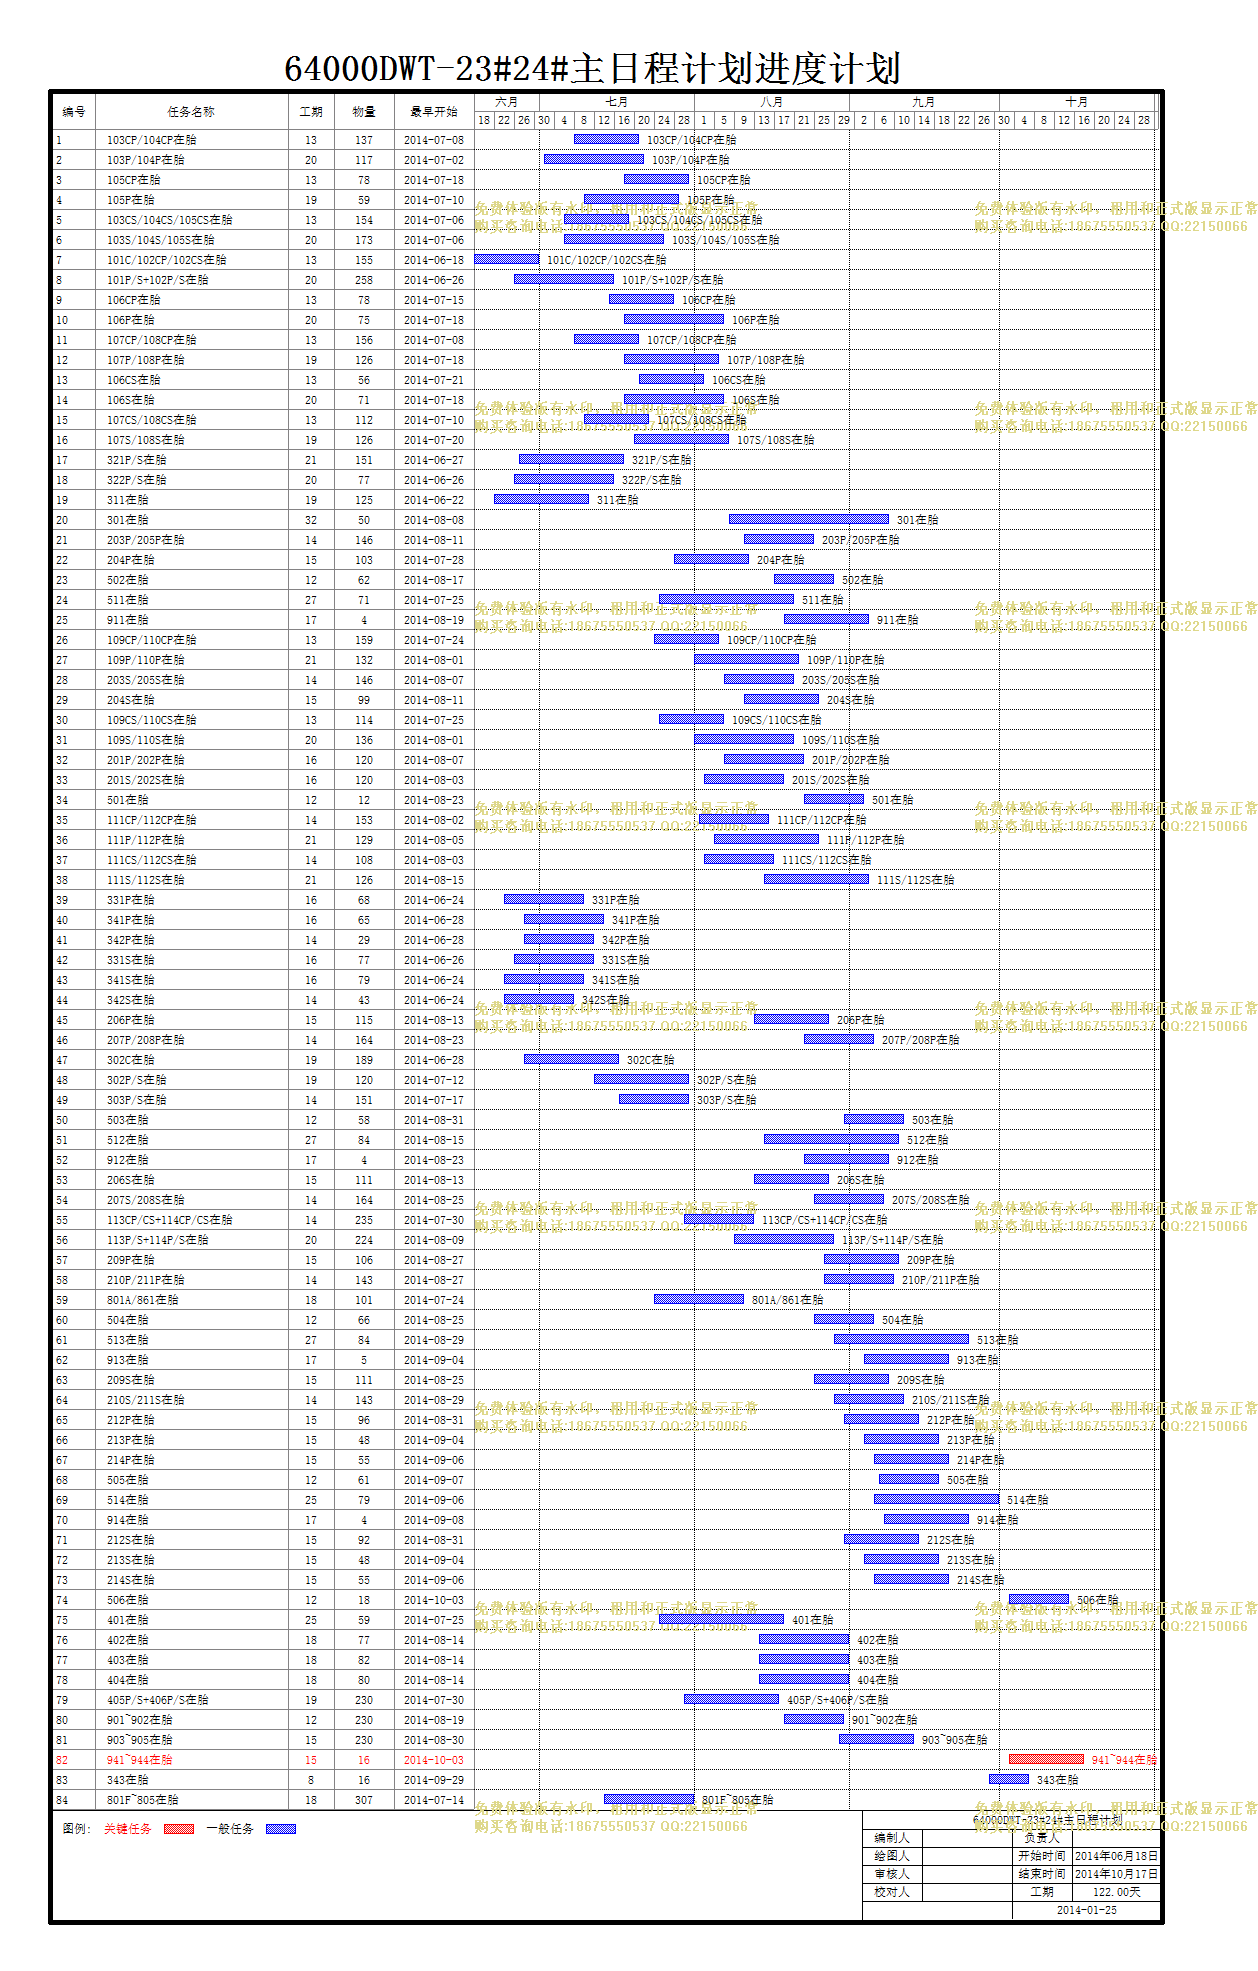
Task: Click quantity value 189 in row 47
Action: 364,1060
